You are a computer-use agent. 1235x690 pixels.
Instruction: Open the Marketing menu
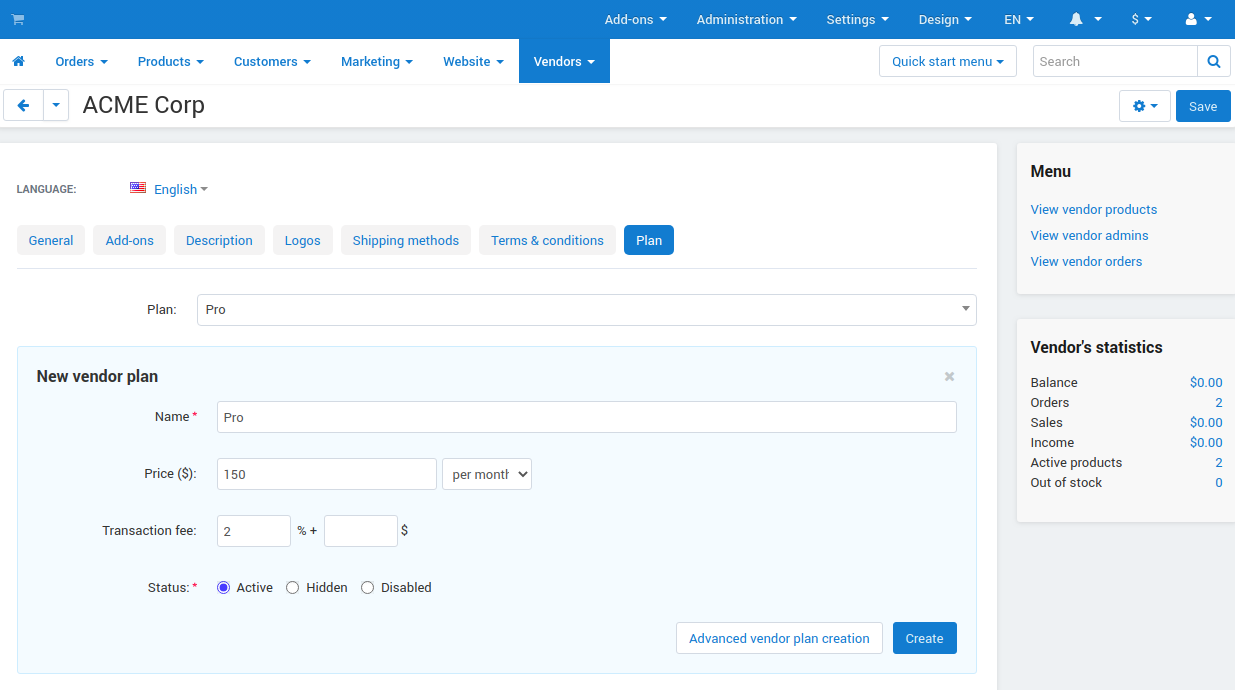coord(377,61)
